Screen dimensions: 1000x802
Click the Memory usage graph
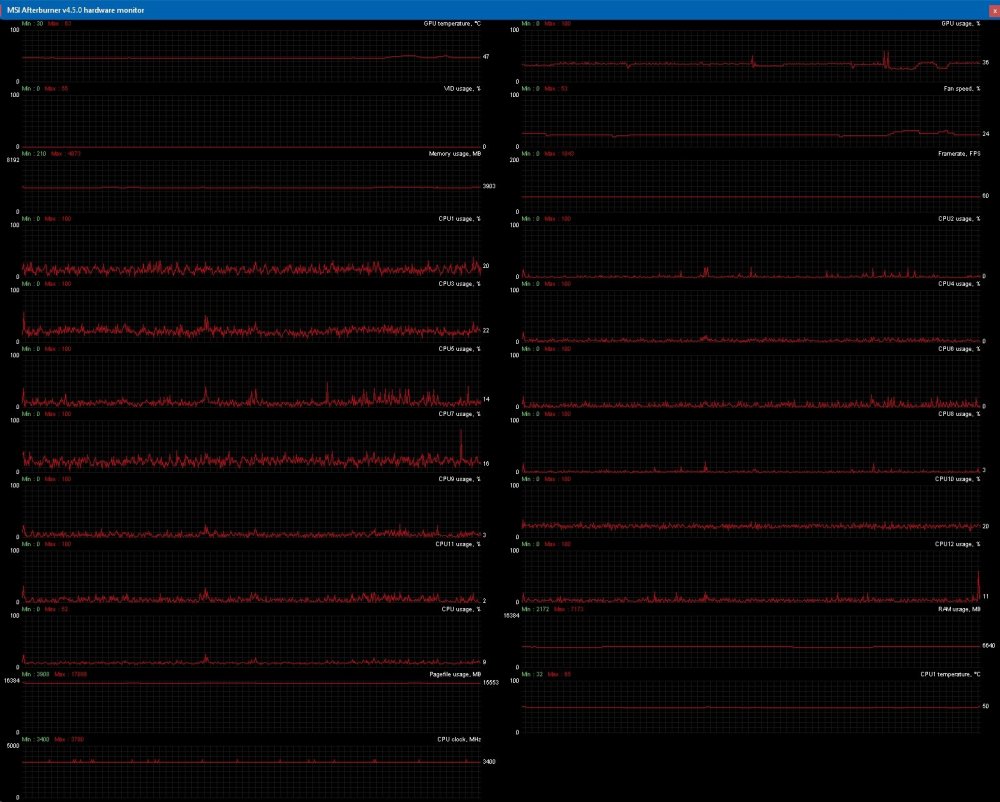point(250,186)
